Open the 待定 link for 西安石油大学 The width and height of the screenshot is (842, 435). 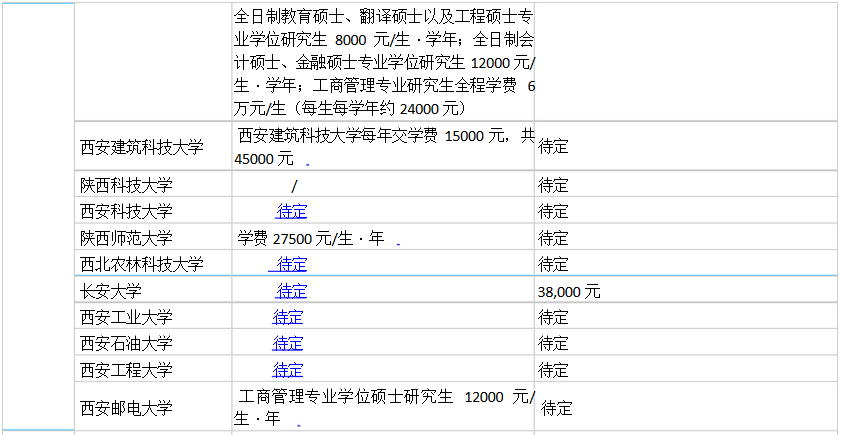287,343
